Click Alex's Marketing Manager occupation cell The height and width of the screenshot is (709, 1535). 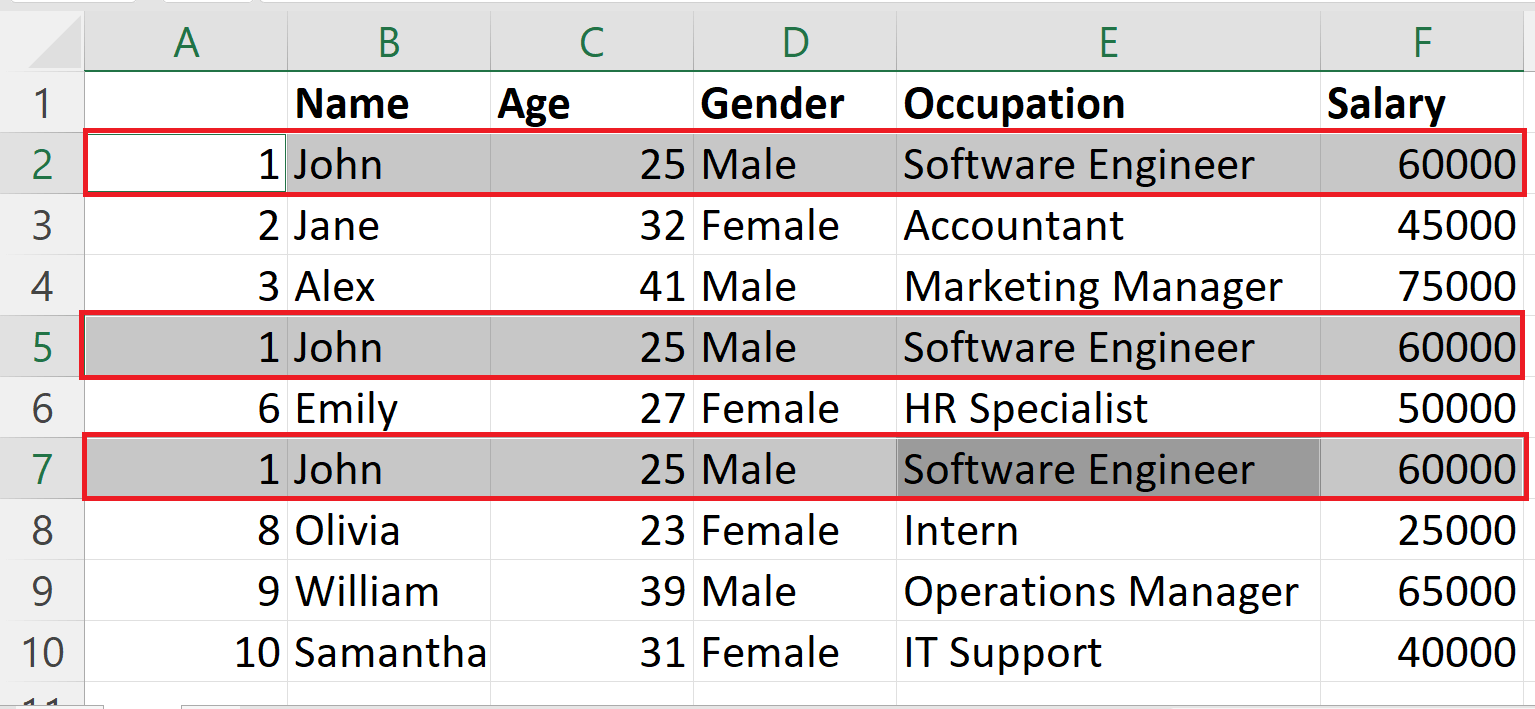tap(1108, 286)
